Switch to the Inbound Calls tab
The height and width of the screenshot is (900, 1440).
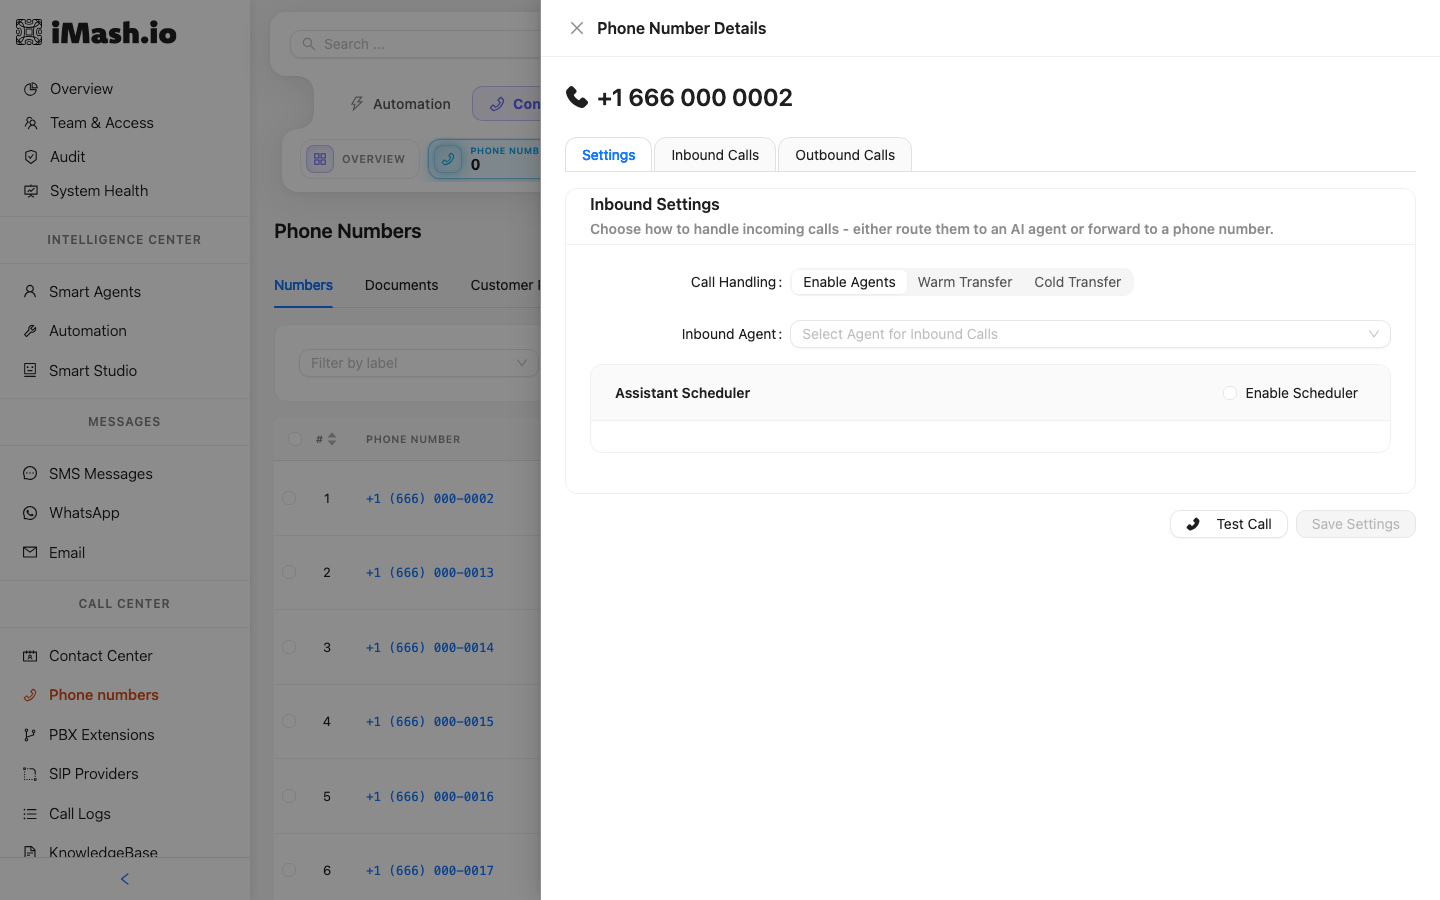click(715, 155)
